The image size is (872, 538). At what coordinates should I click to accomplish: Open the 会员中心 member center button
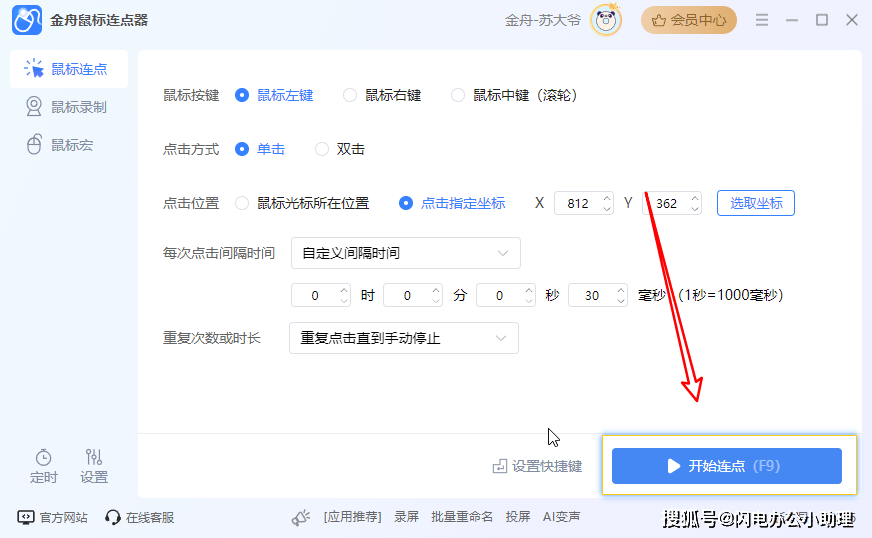pyautogui.click(x=688, y=20)
